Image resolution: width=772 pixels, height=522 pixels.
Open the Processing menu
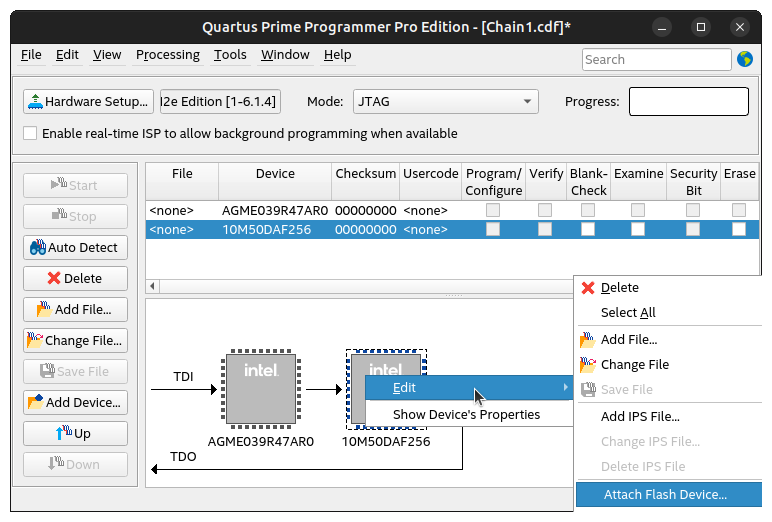[x=167, y=55]
